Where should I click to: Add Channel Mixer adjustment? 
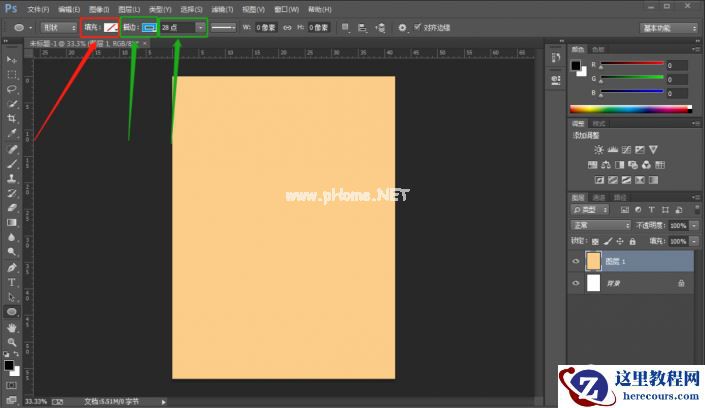[646, 165]
